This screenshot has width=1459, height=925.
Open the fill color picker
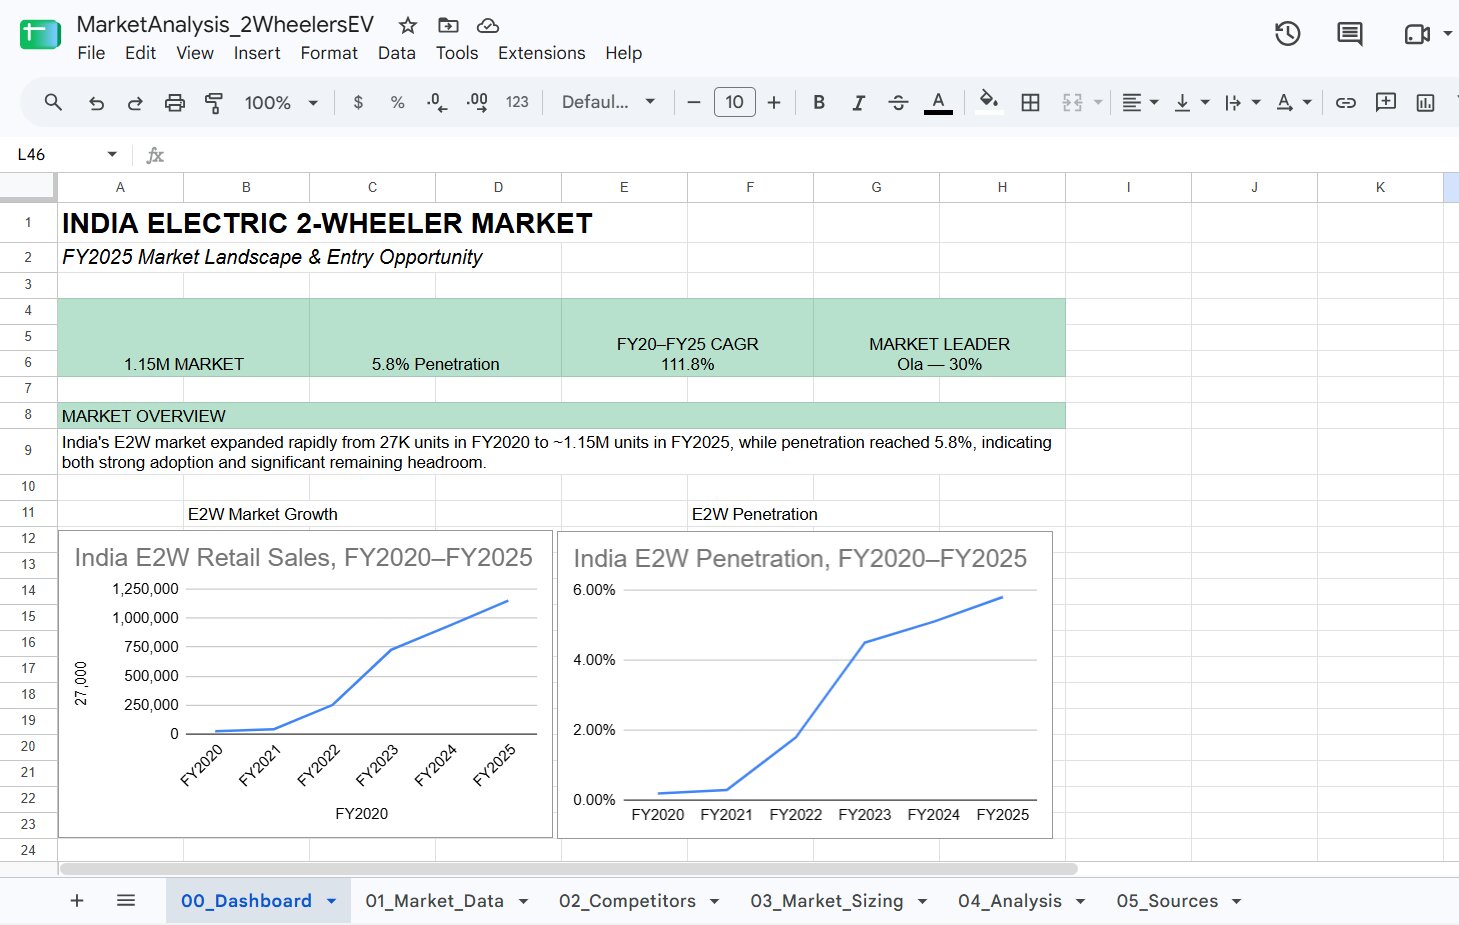coord(989,102)
